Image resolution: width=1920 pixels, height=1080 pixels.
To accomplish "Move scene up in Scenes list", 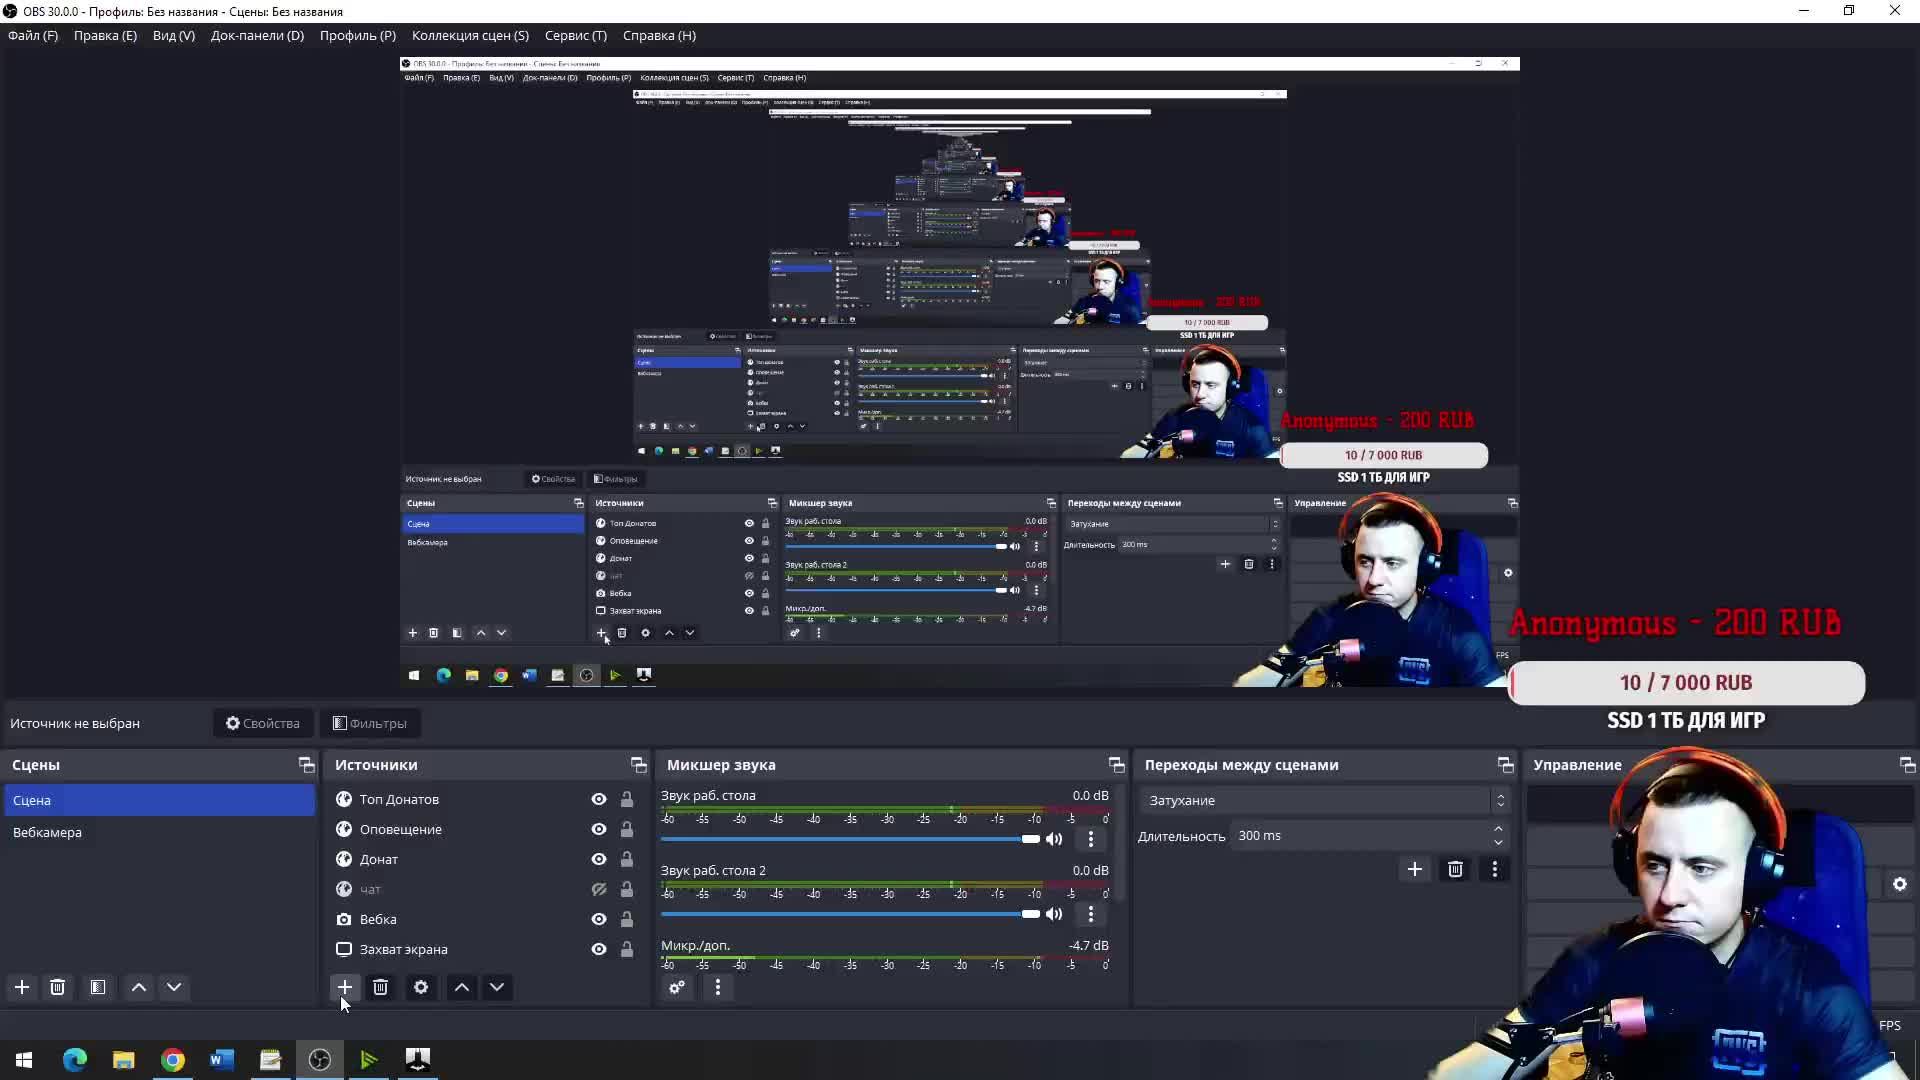I will tap(139, 987).
